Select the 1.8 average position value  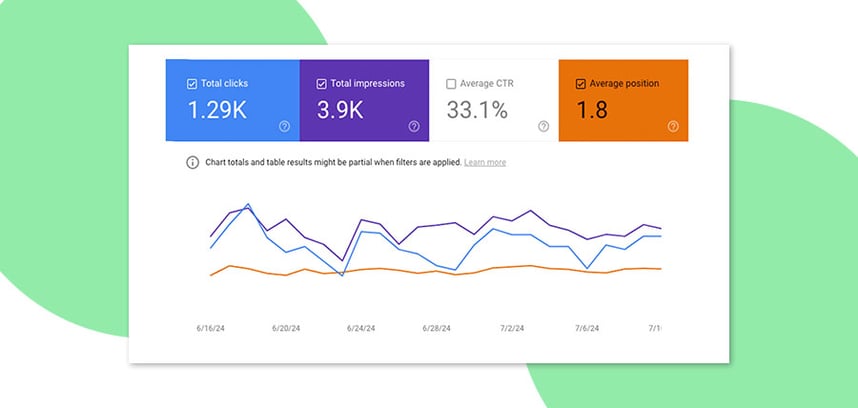[592, 110]
